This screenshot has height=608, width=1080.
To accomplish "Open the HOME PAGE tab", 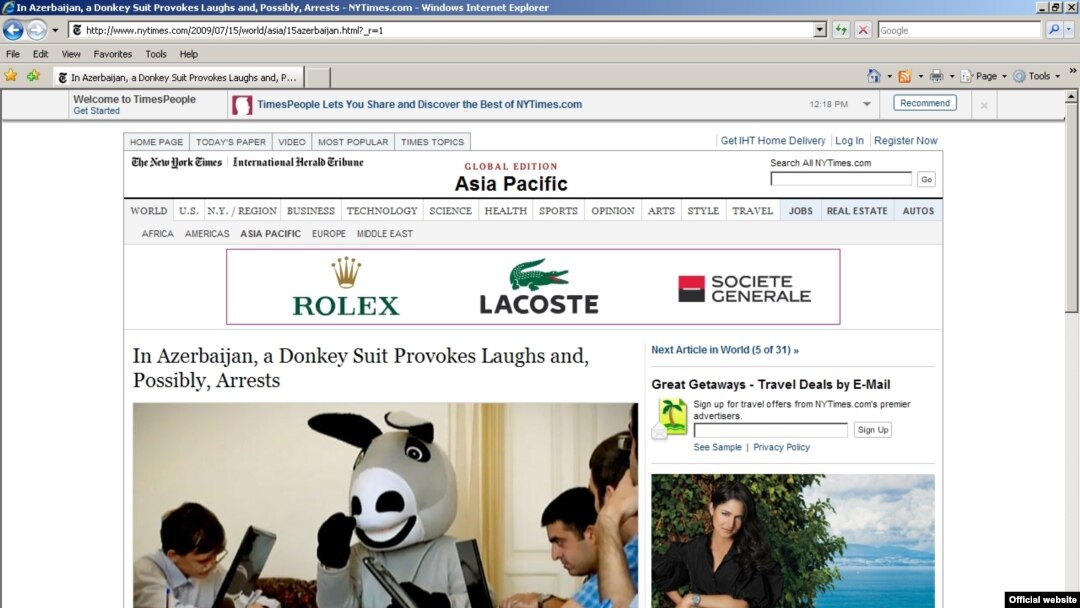I will pyautogui.click(x=156, y=142).
